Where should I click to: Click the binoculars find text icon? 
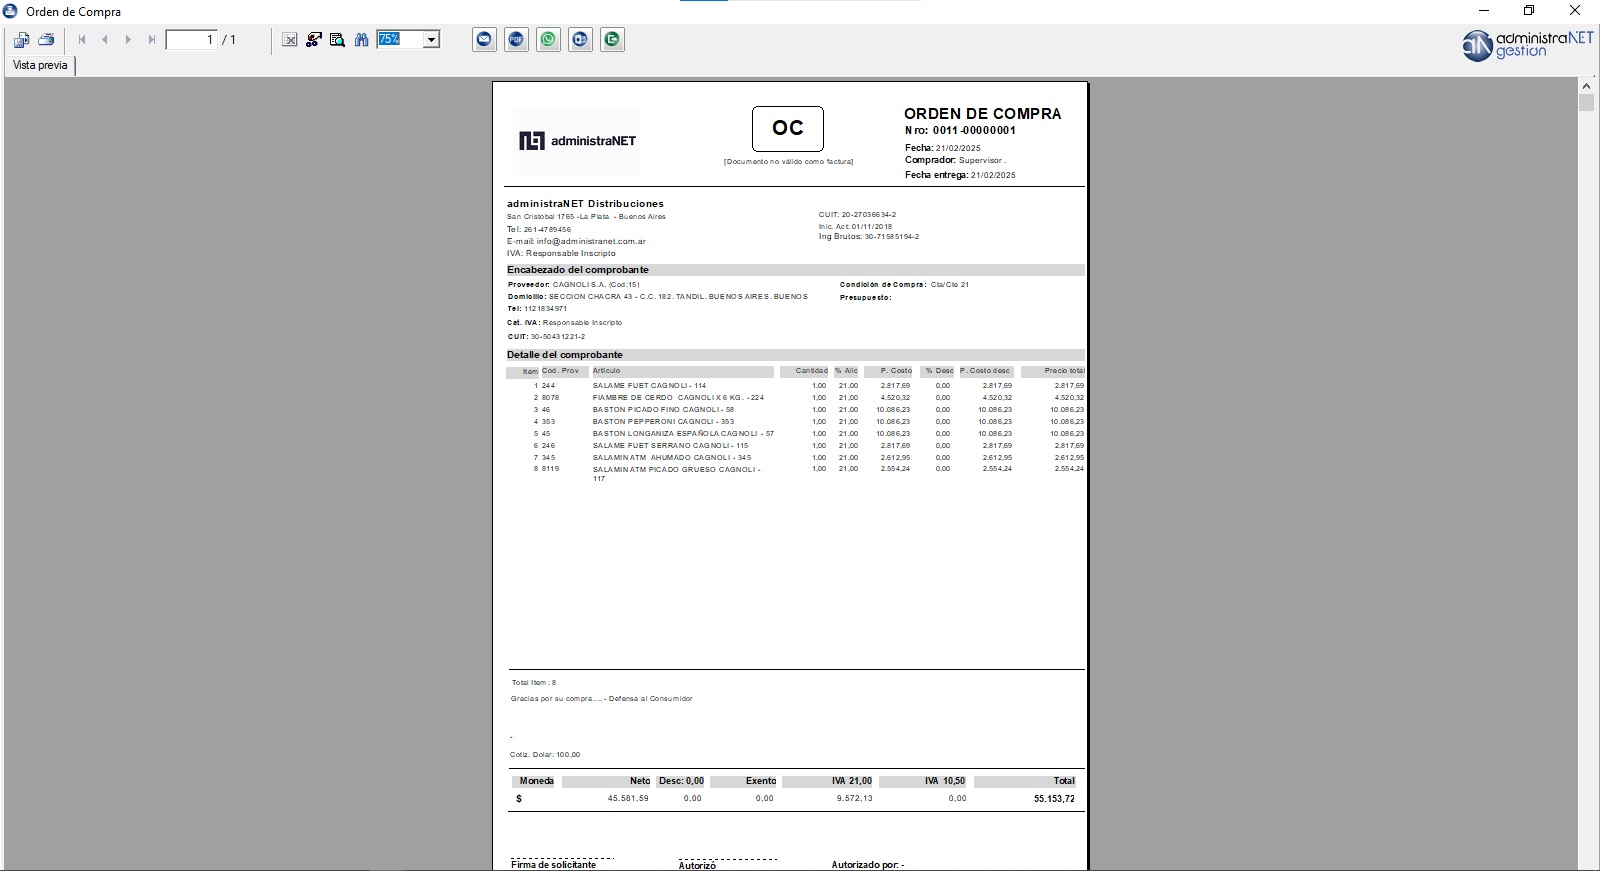(361, 40)
